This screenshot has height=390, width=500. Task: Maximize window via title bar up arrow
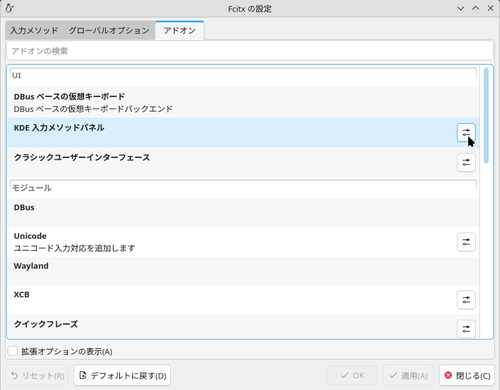click(476, 8)
